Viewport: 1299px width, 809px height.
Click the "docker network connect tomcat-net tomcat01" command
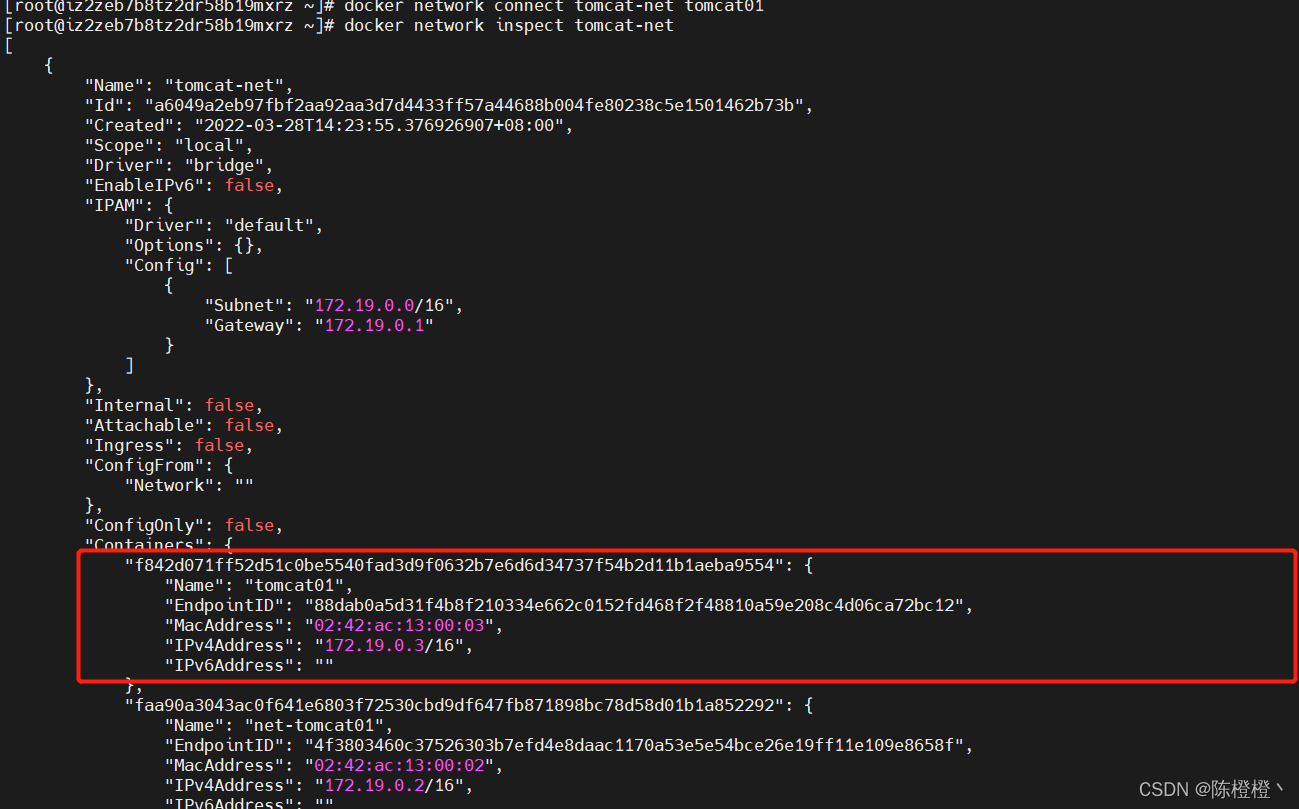pyautogui.click(x=554, y=6)
